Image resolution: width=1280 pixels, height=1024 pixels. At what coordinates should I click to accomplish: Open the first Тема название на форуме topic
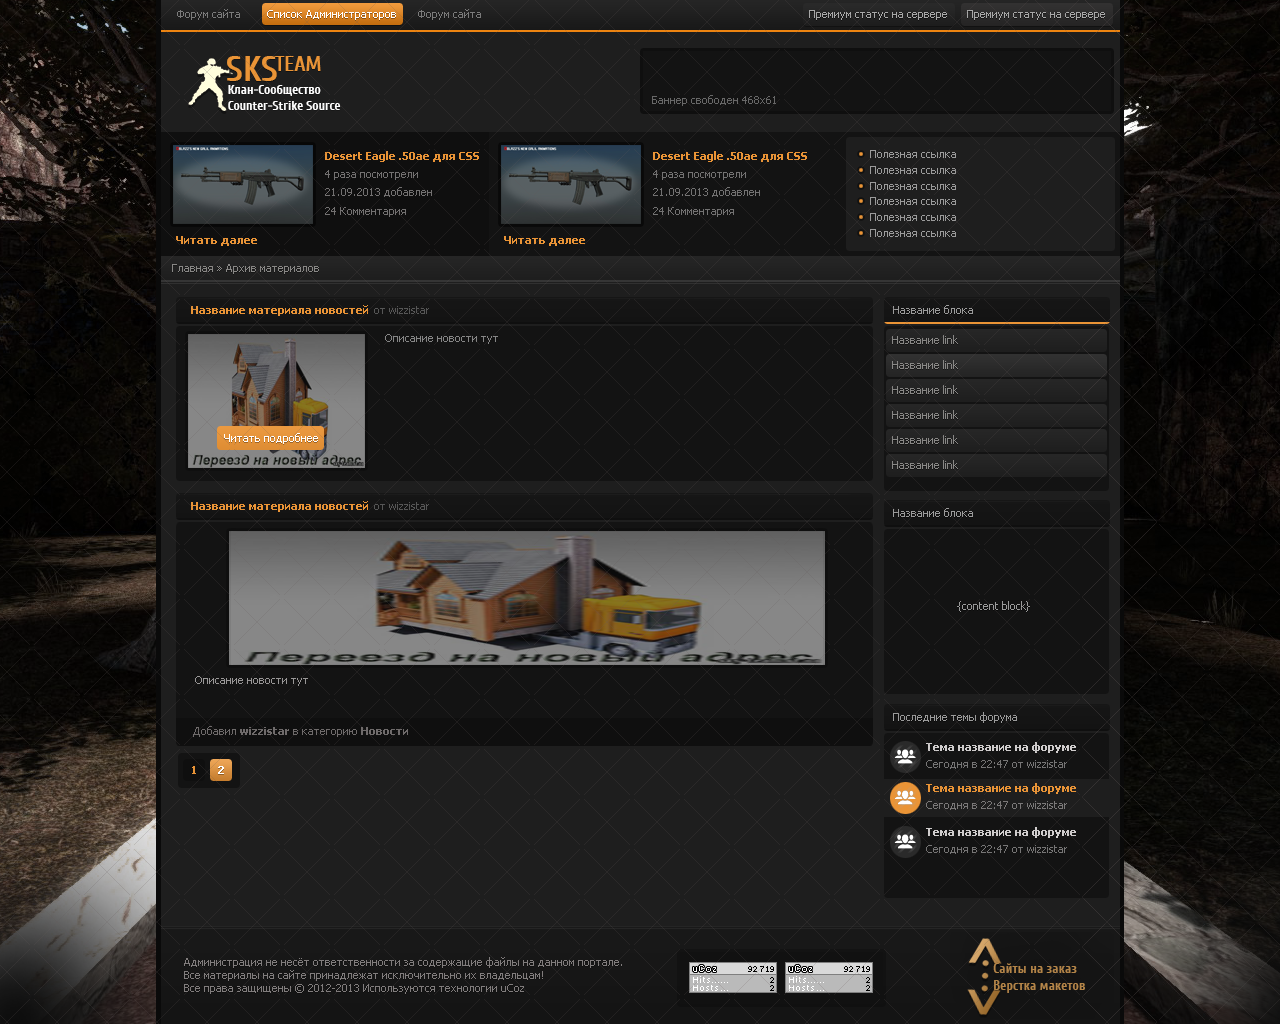tap(1000, 747)
